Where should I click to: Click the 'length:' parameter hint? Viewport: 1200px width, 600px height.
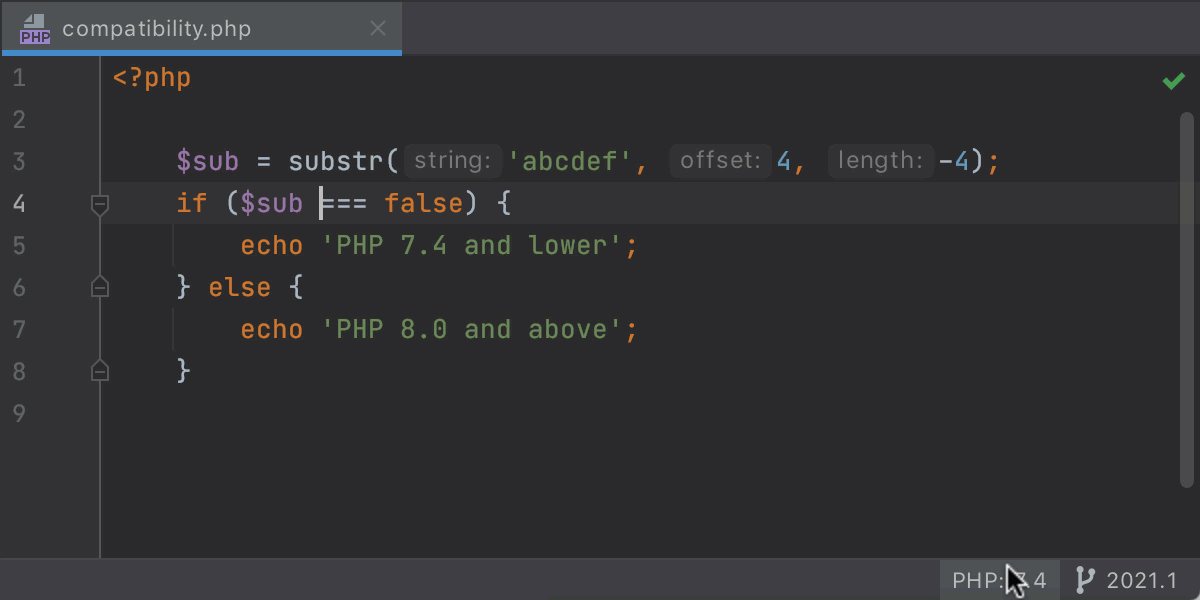879,161
